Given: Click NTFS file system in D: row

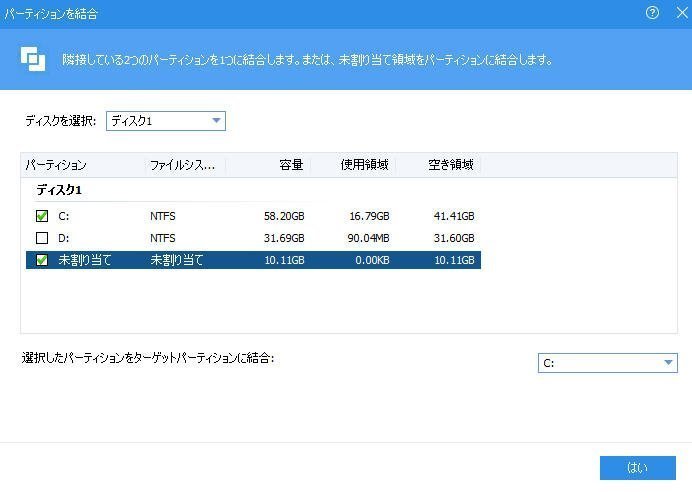Looking at the screenshot, I should 163,238.
